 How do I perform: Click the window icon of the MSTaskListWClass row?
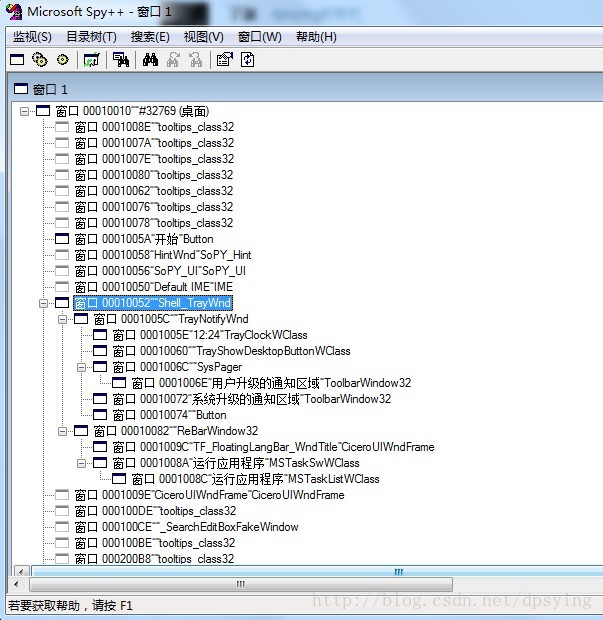click(x=119, y=479)
